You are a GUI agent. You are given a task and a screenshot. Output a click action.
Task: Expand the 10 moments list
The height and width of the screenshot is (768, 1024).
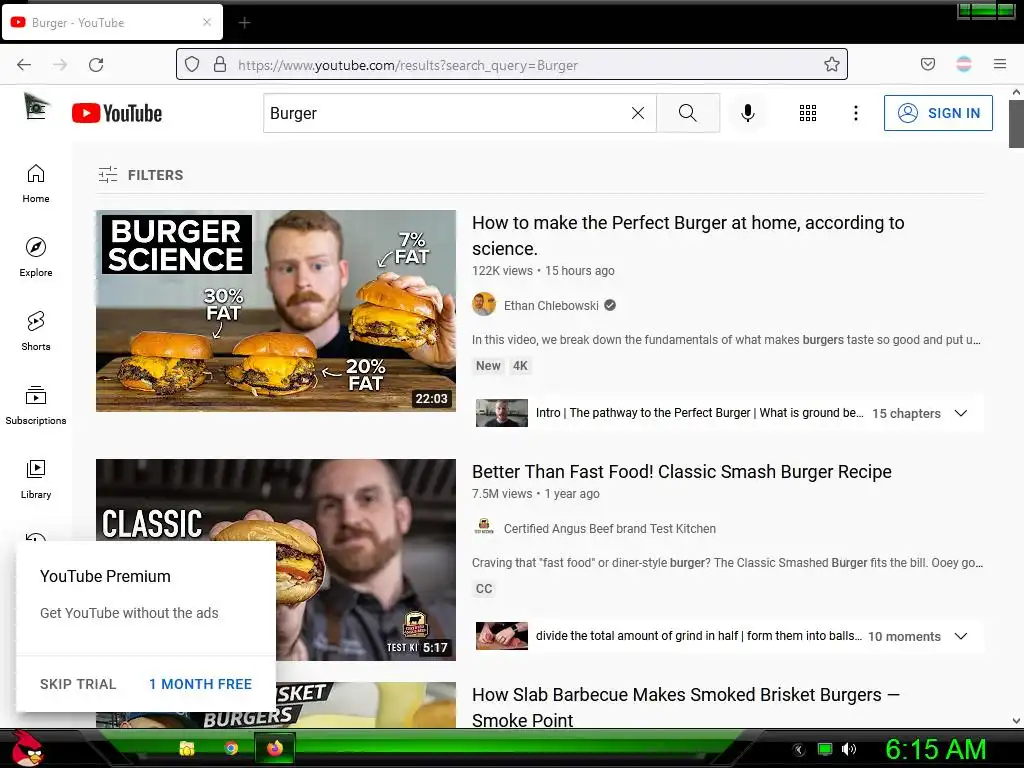click(x=961, y=636)
